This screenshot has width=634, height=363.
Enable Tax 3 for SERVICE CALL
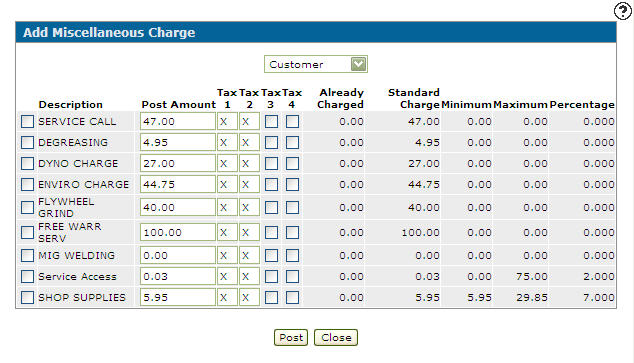(x=271, y=121)
